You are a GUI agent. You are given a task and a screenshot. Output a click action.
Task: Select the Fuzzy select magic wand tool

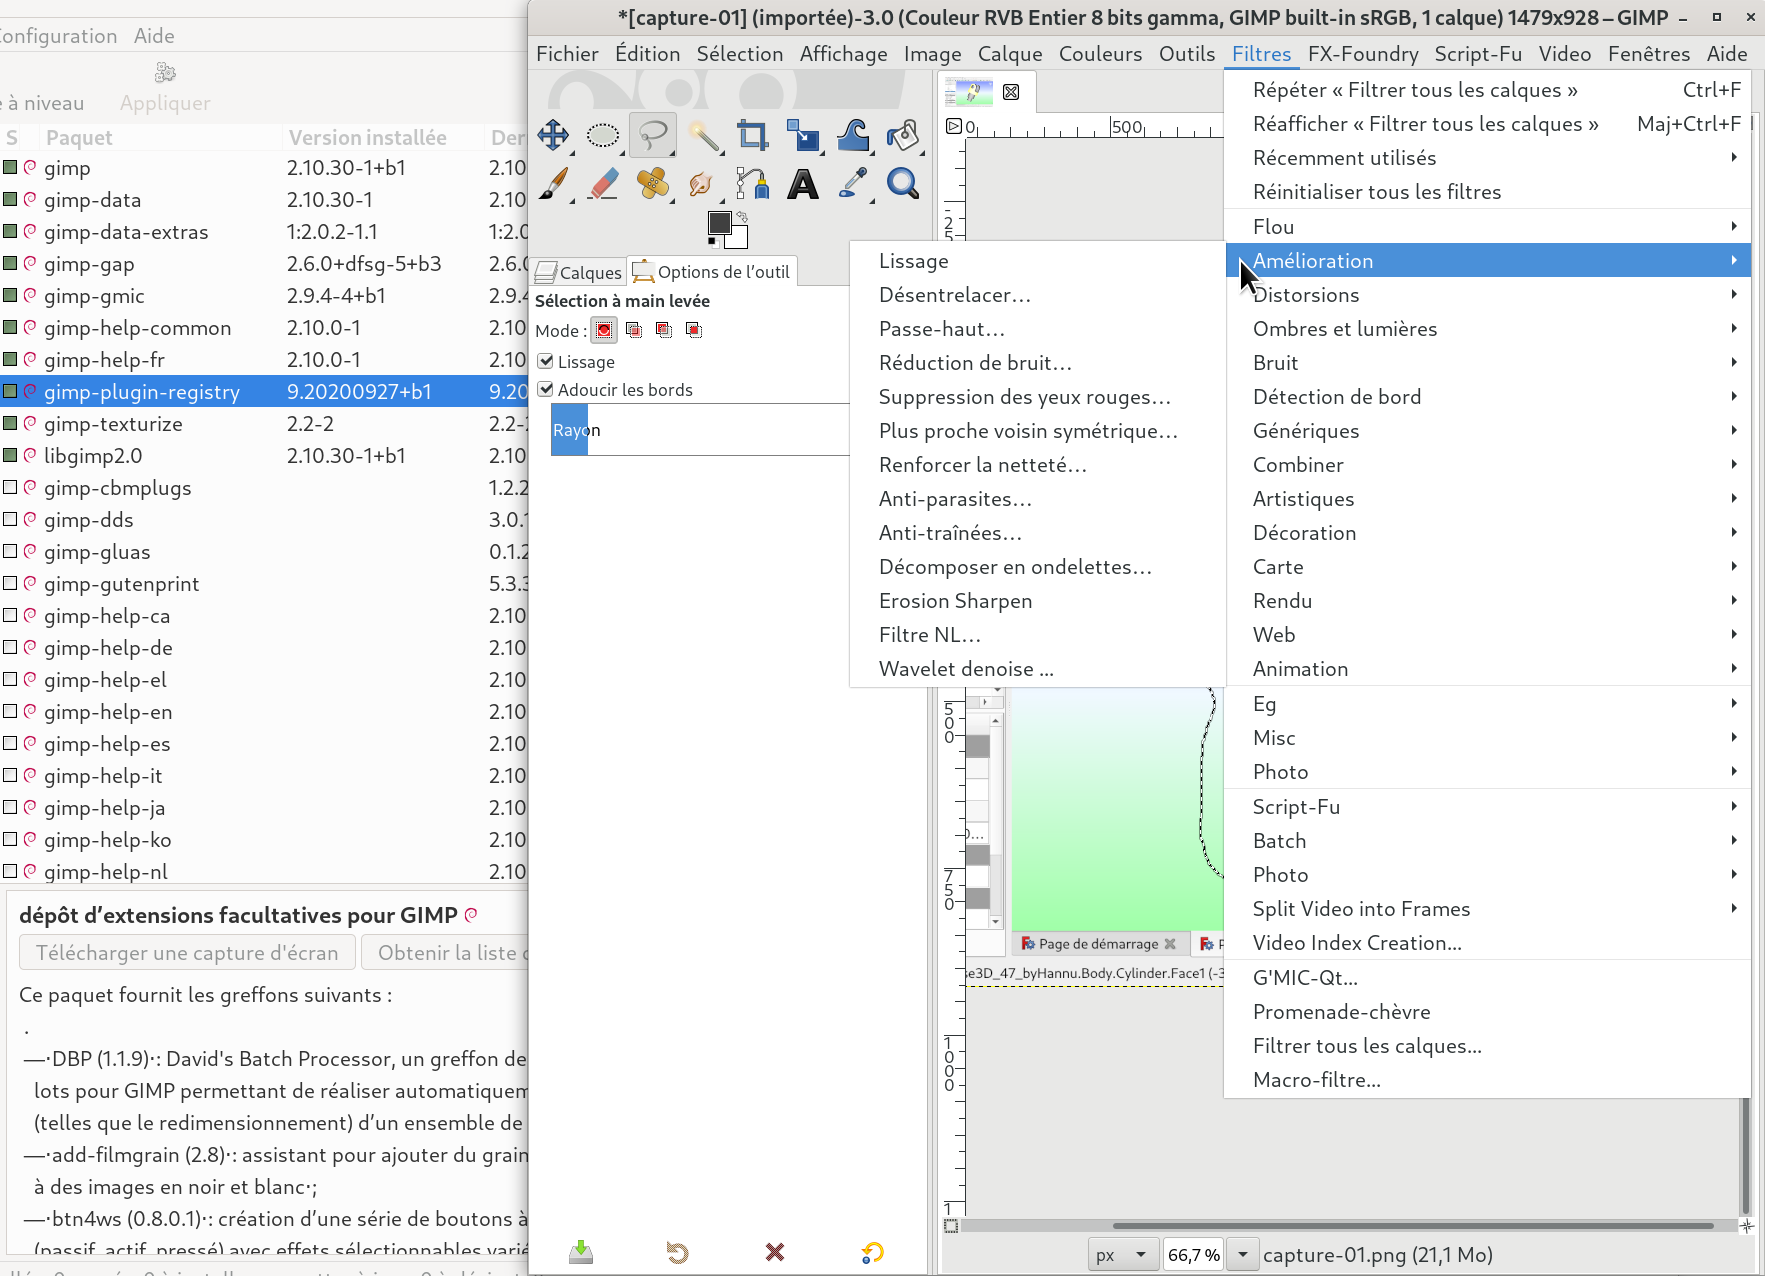pos(703,135)
